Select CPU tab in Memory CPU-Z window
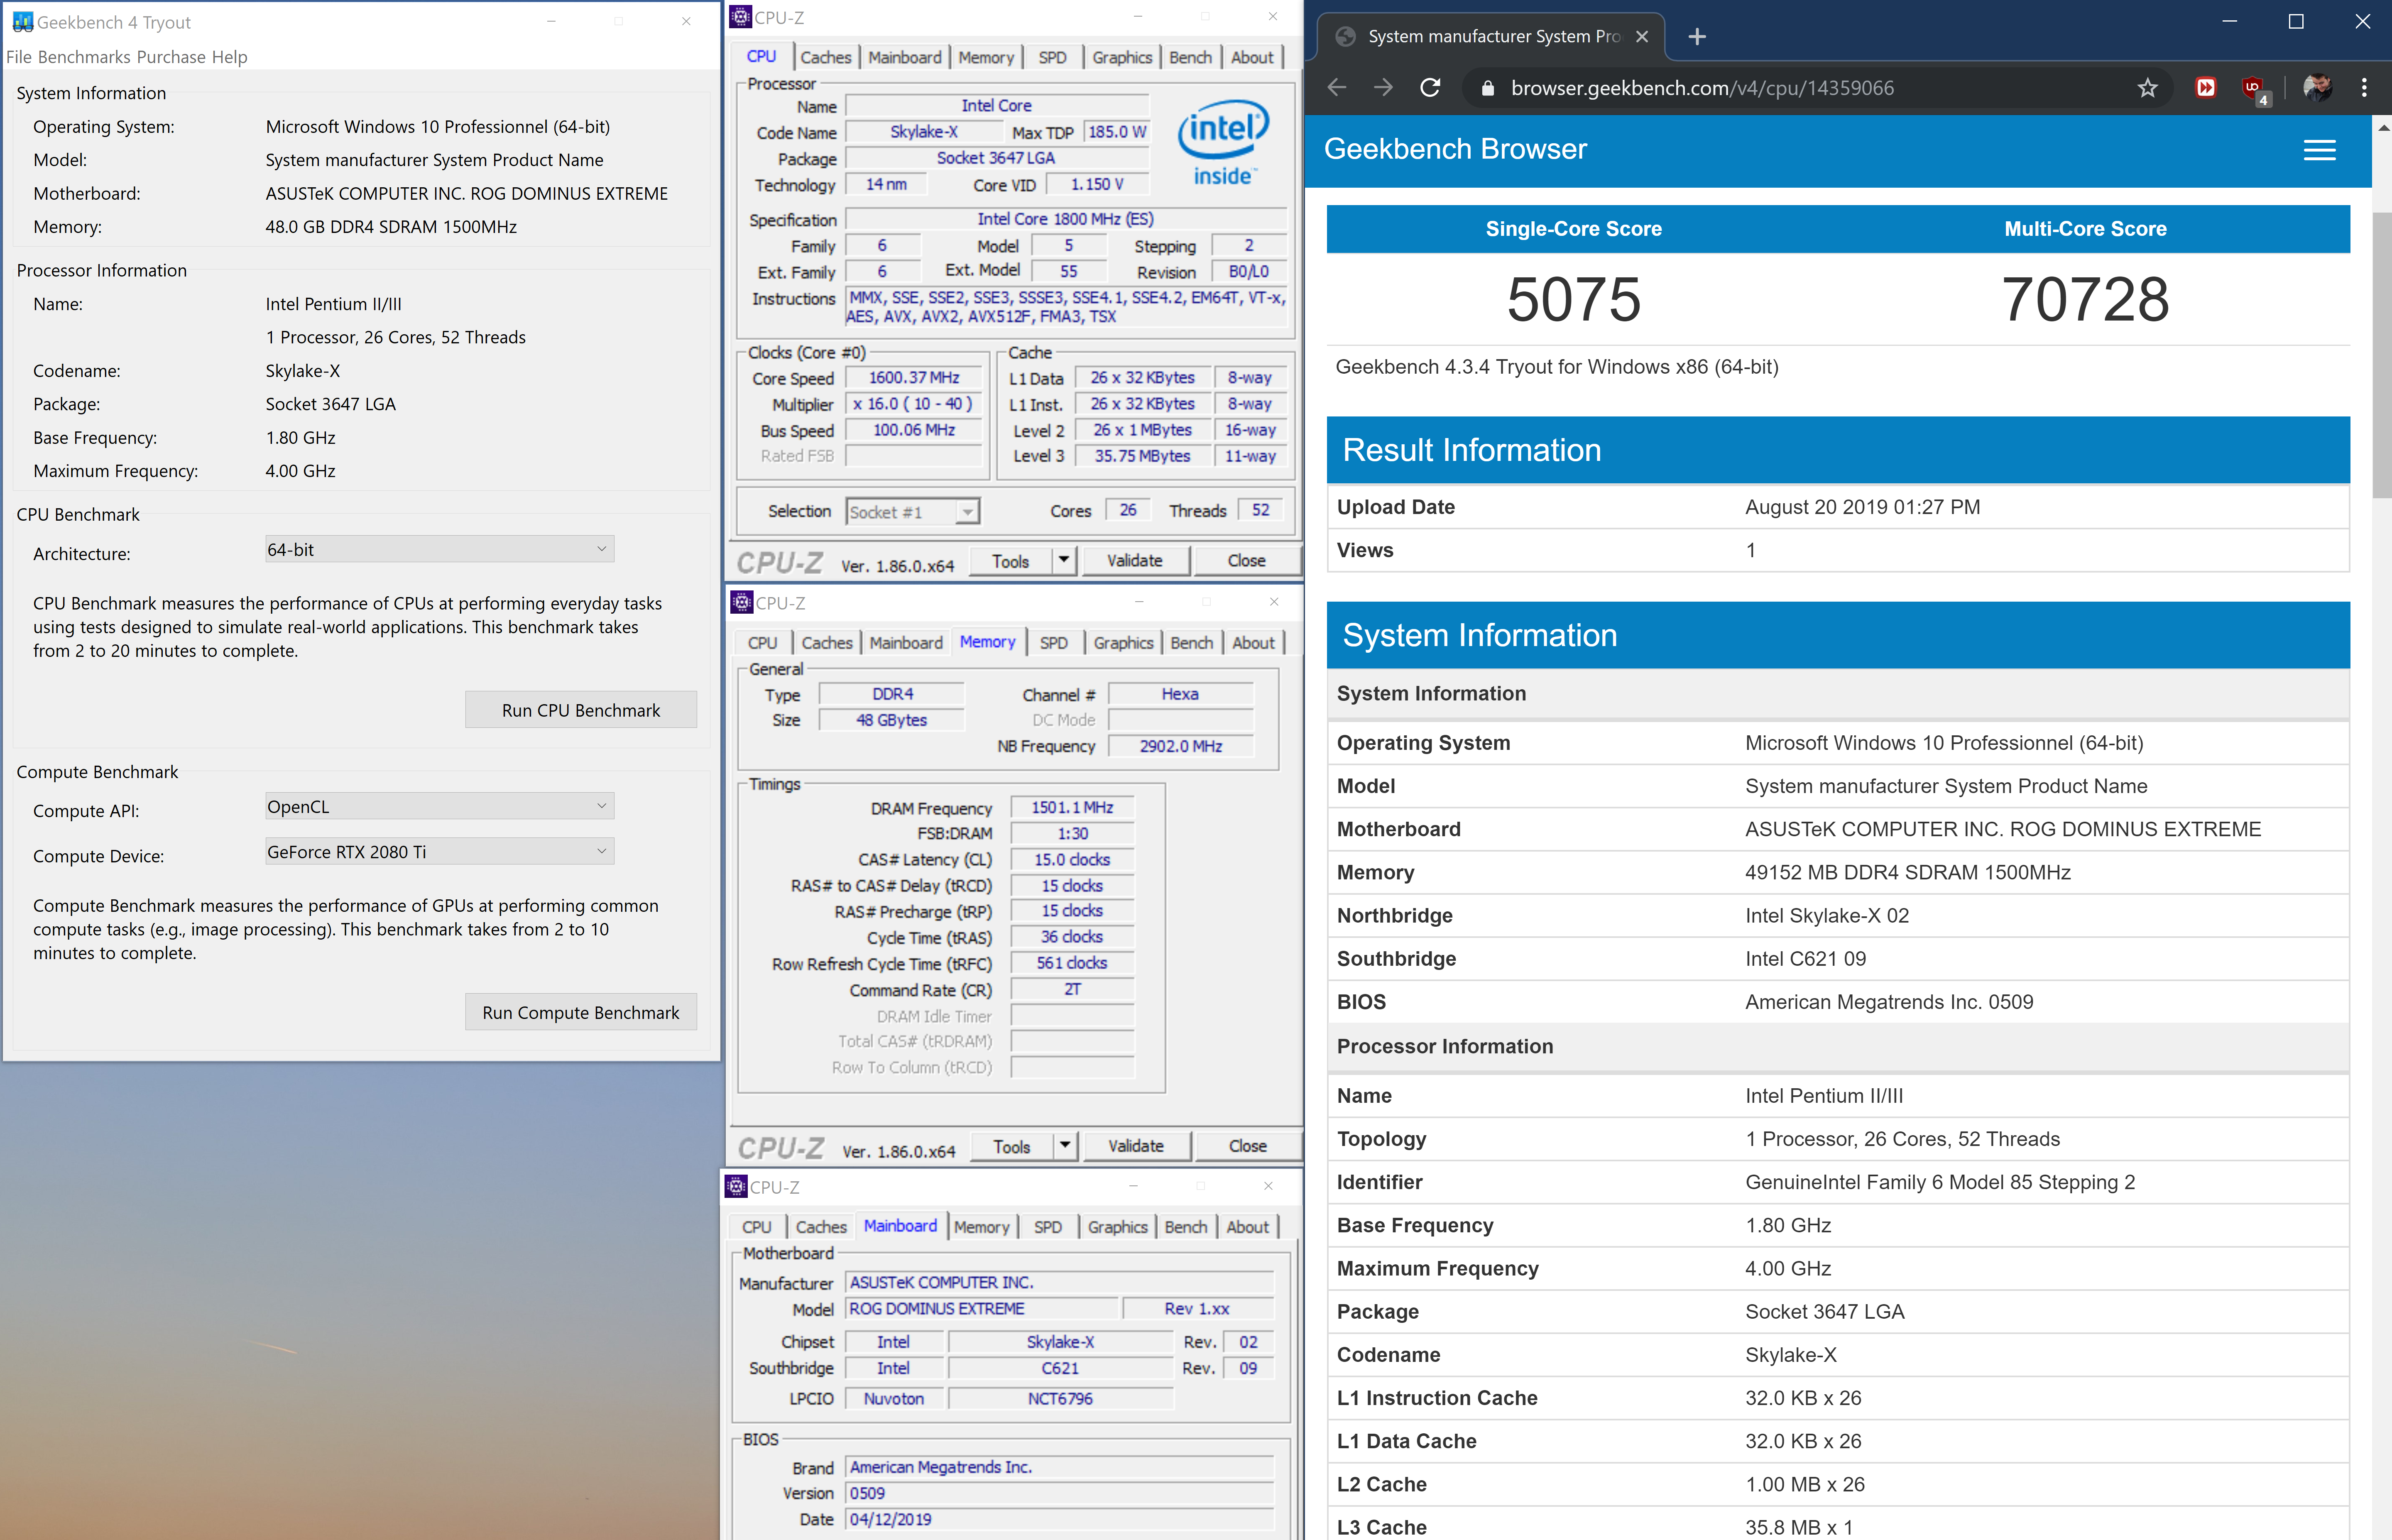 pos(762,643)
